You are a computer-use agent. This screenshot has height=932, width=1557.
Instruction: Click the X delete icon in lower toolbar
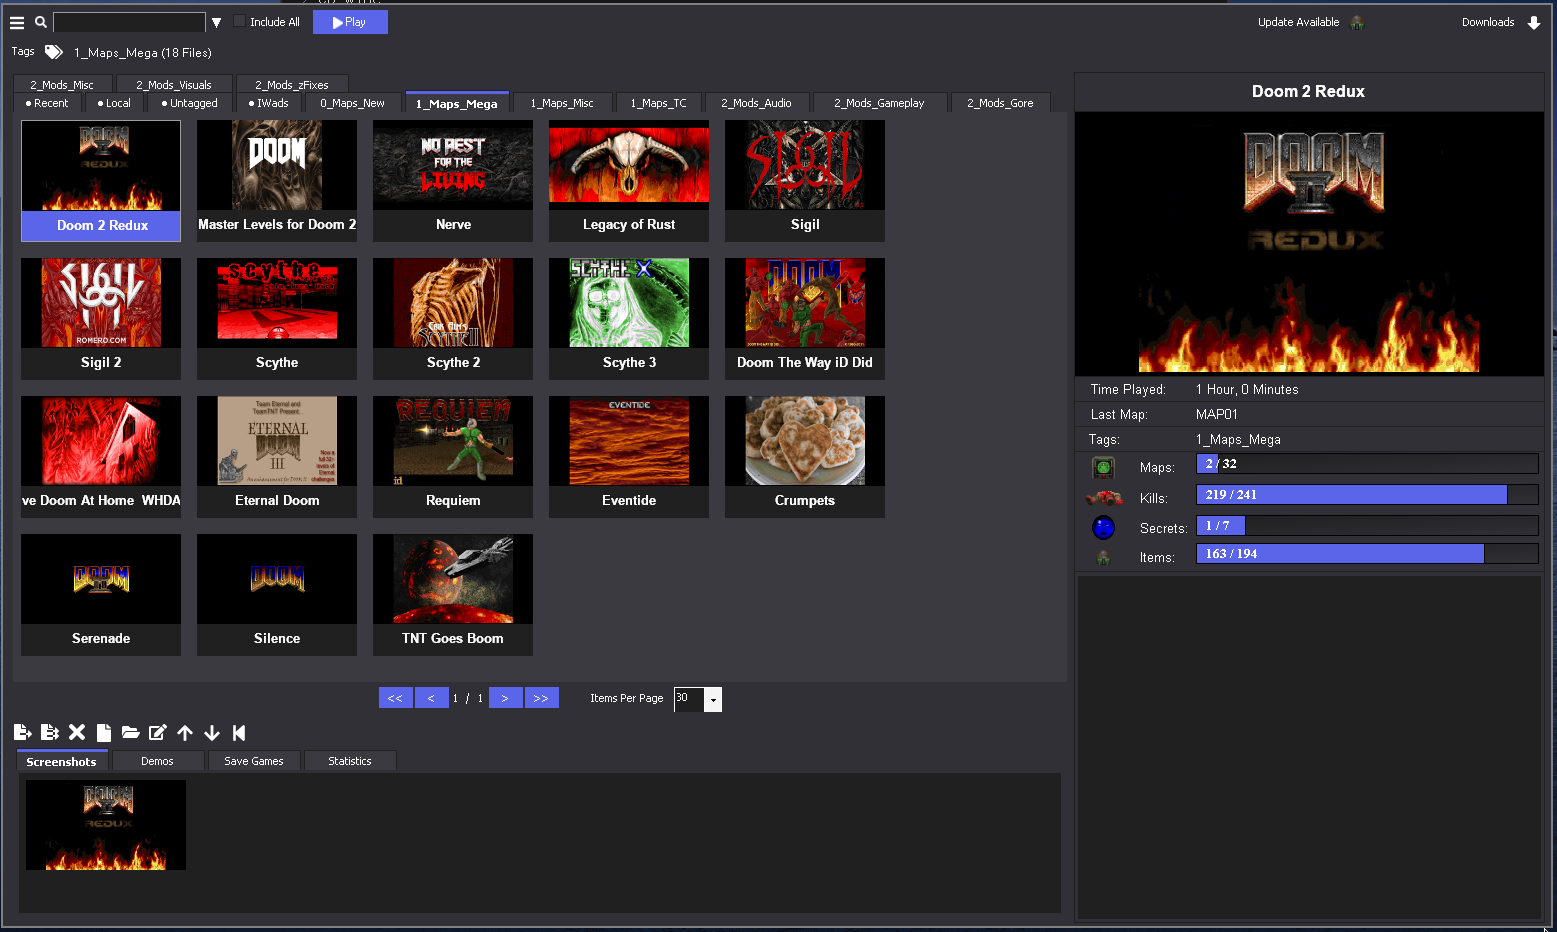77,733
